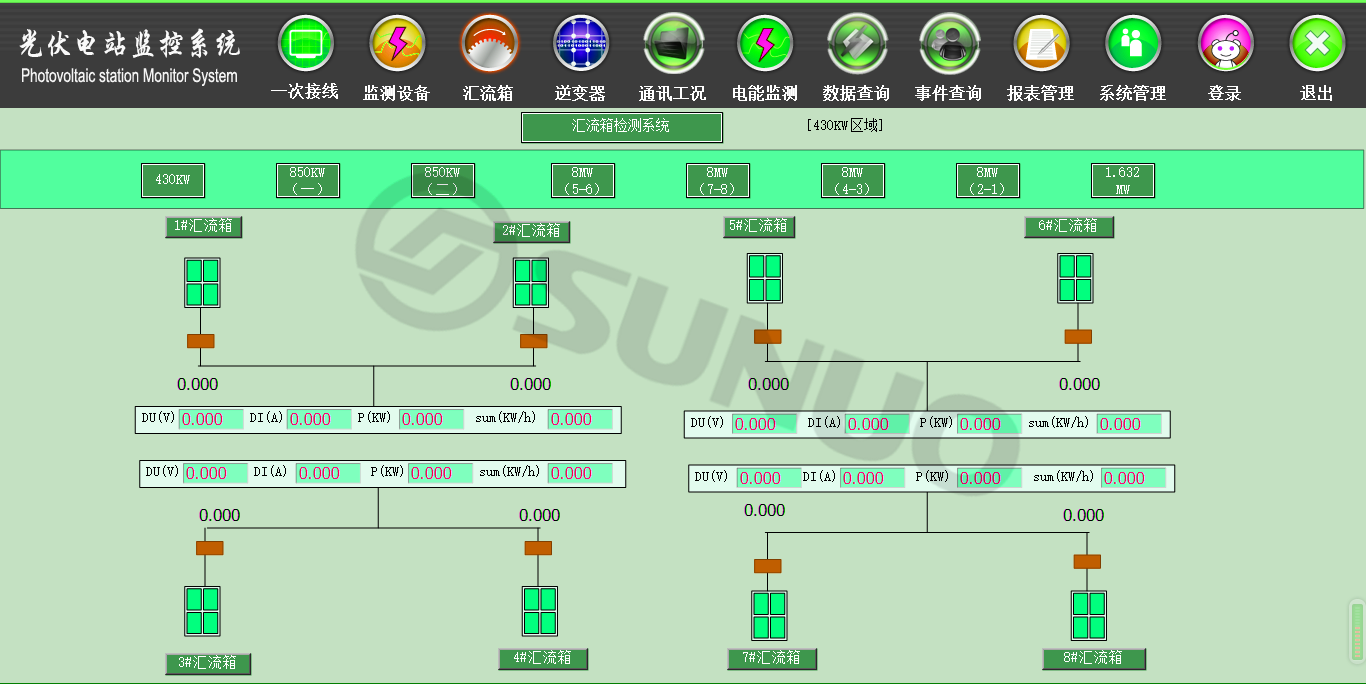Toggle the orange breaker under 5#汇流箱

pyautogui.click(x=767, y=337)
